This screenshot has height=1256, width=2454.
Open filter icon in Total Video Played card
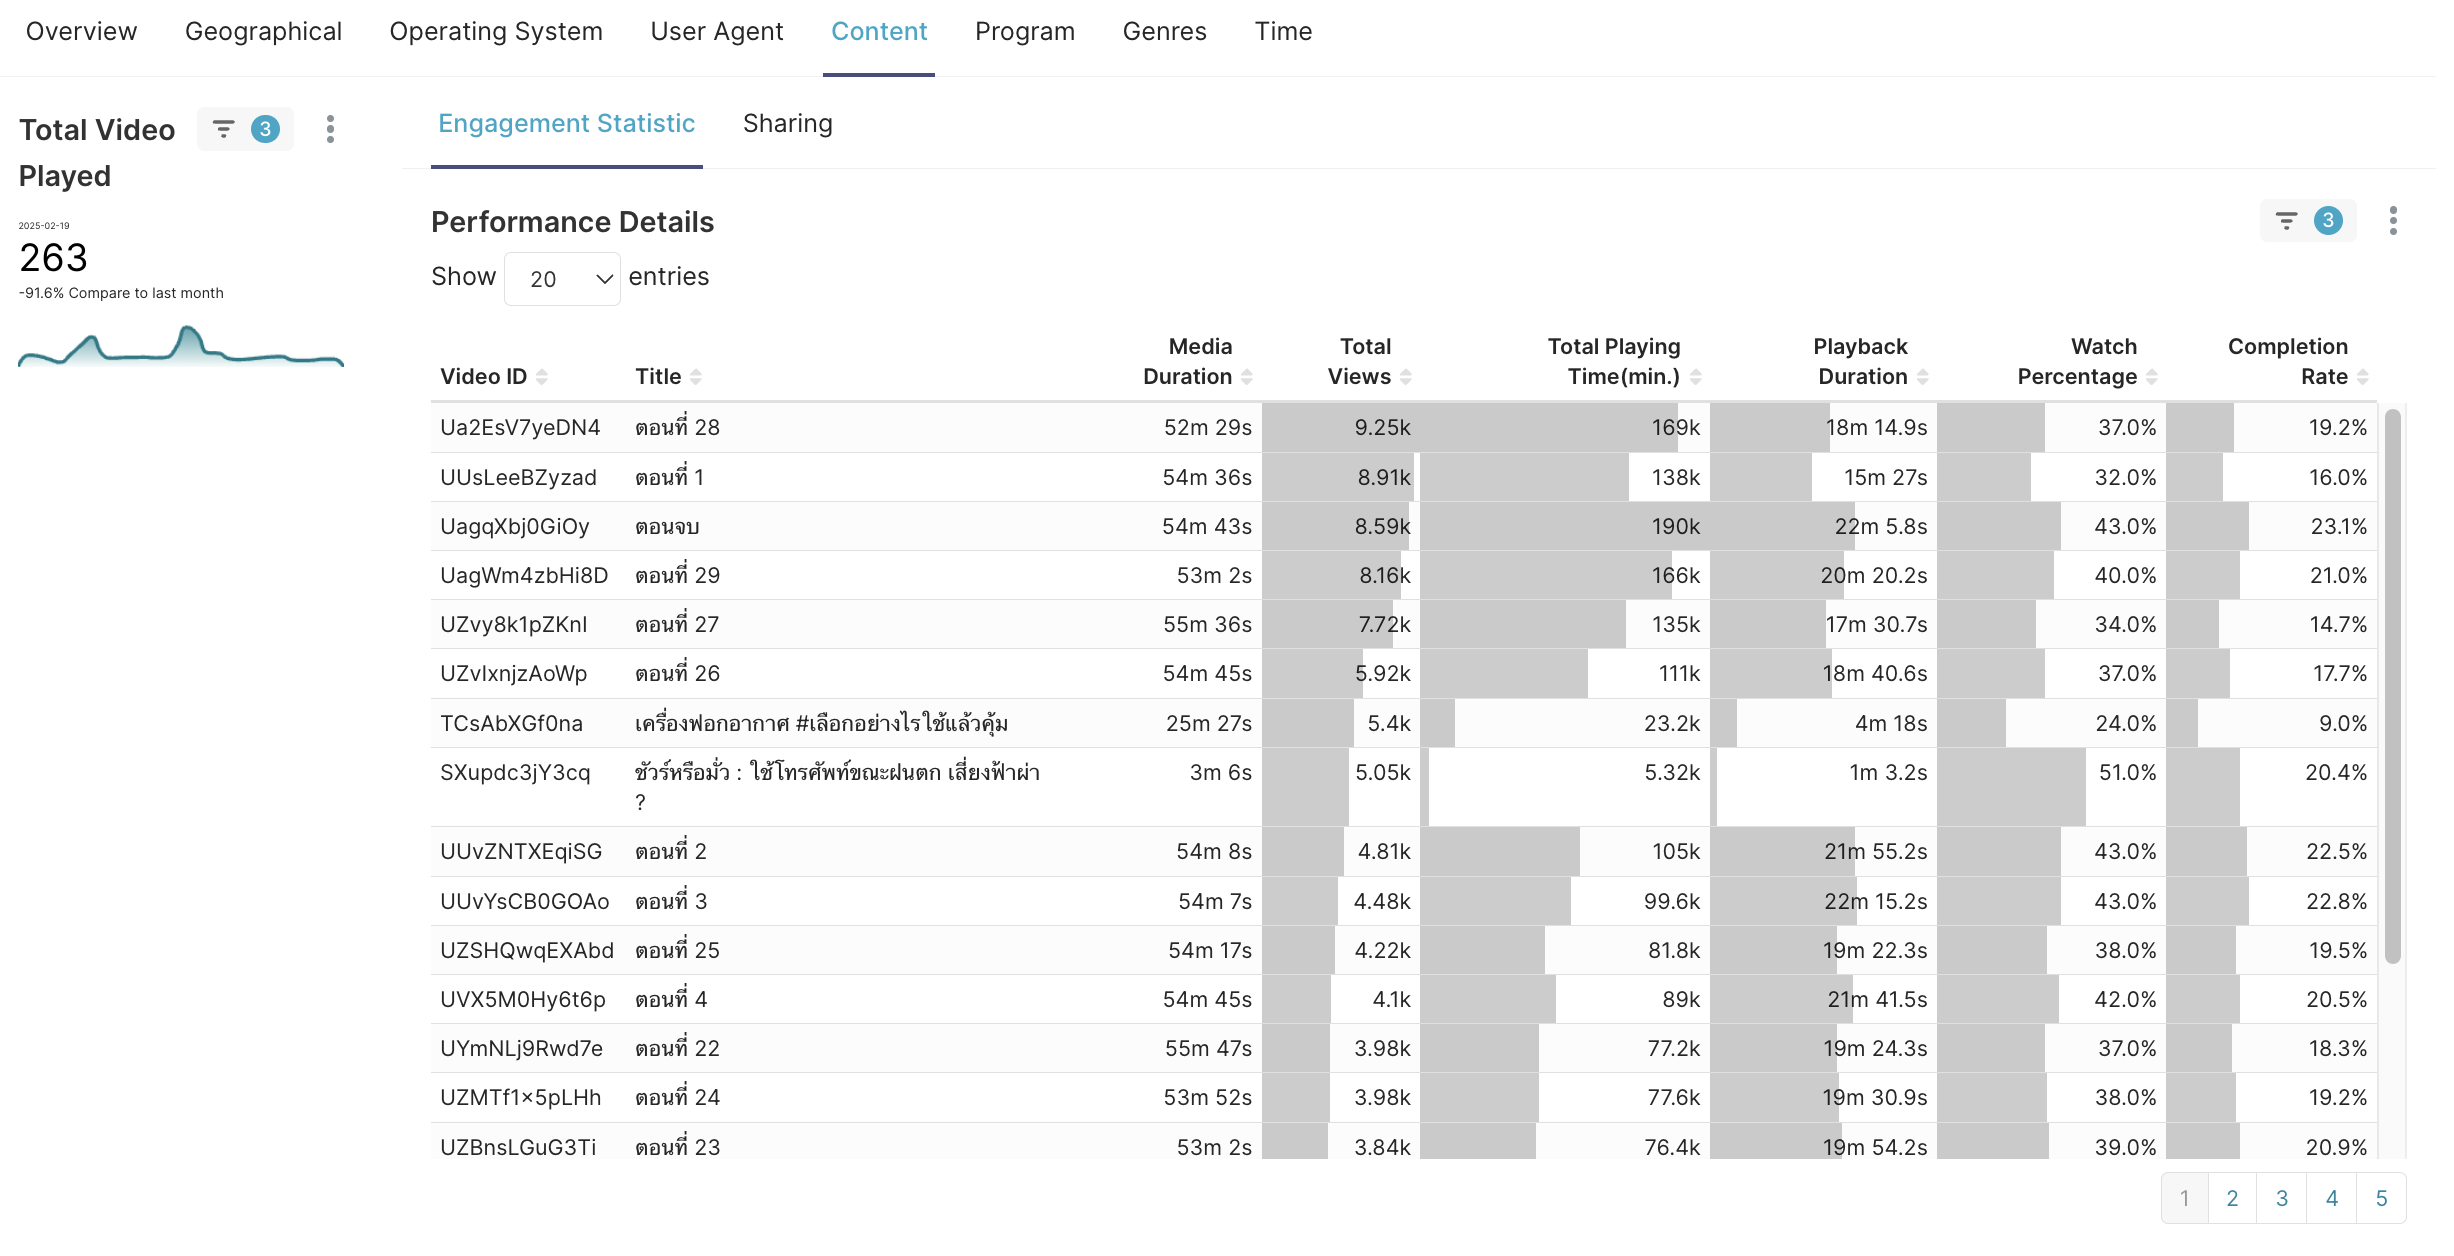pos(245,129)
